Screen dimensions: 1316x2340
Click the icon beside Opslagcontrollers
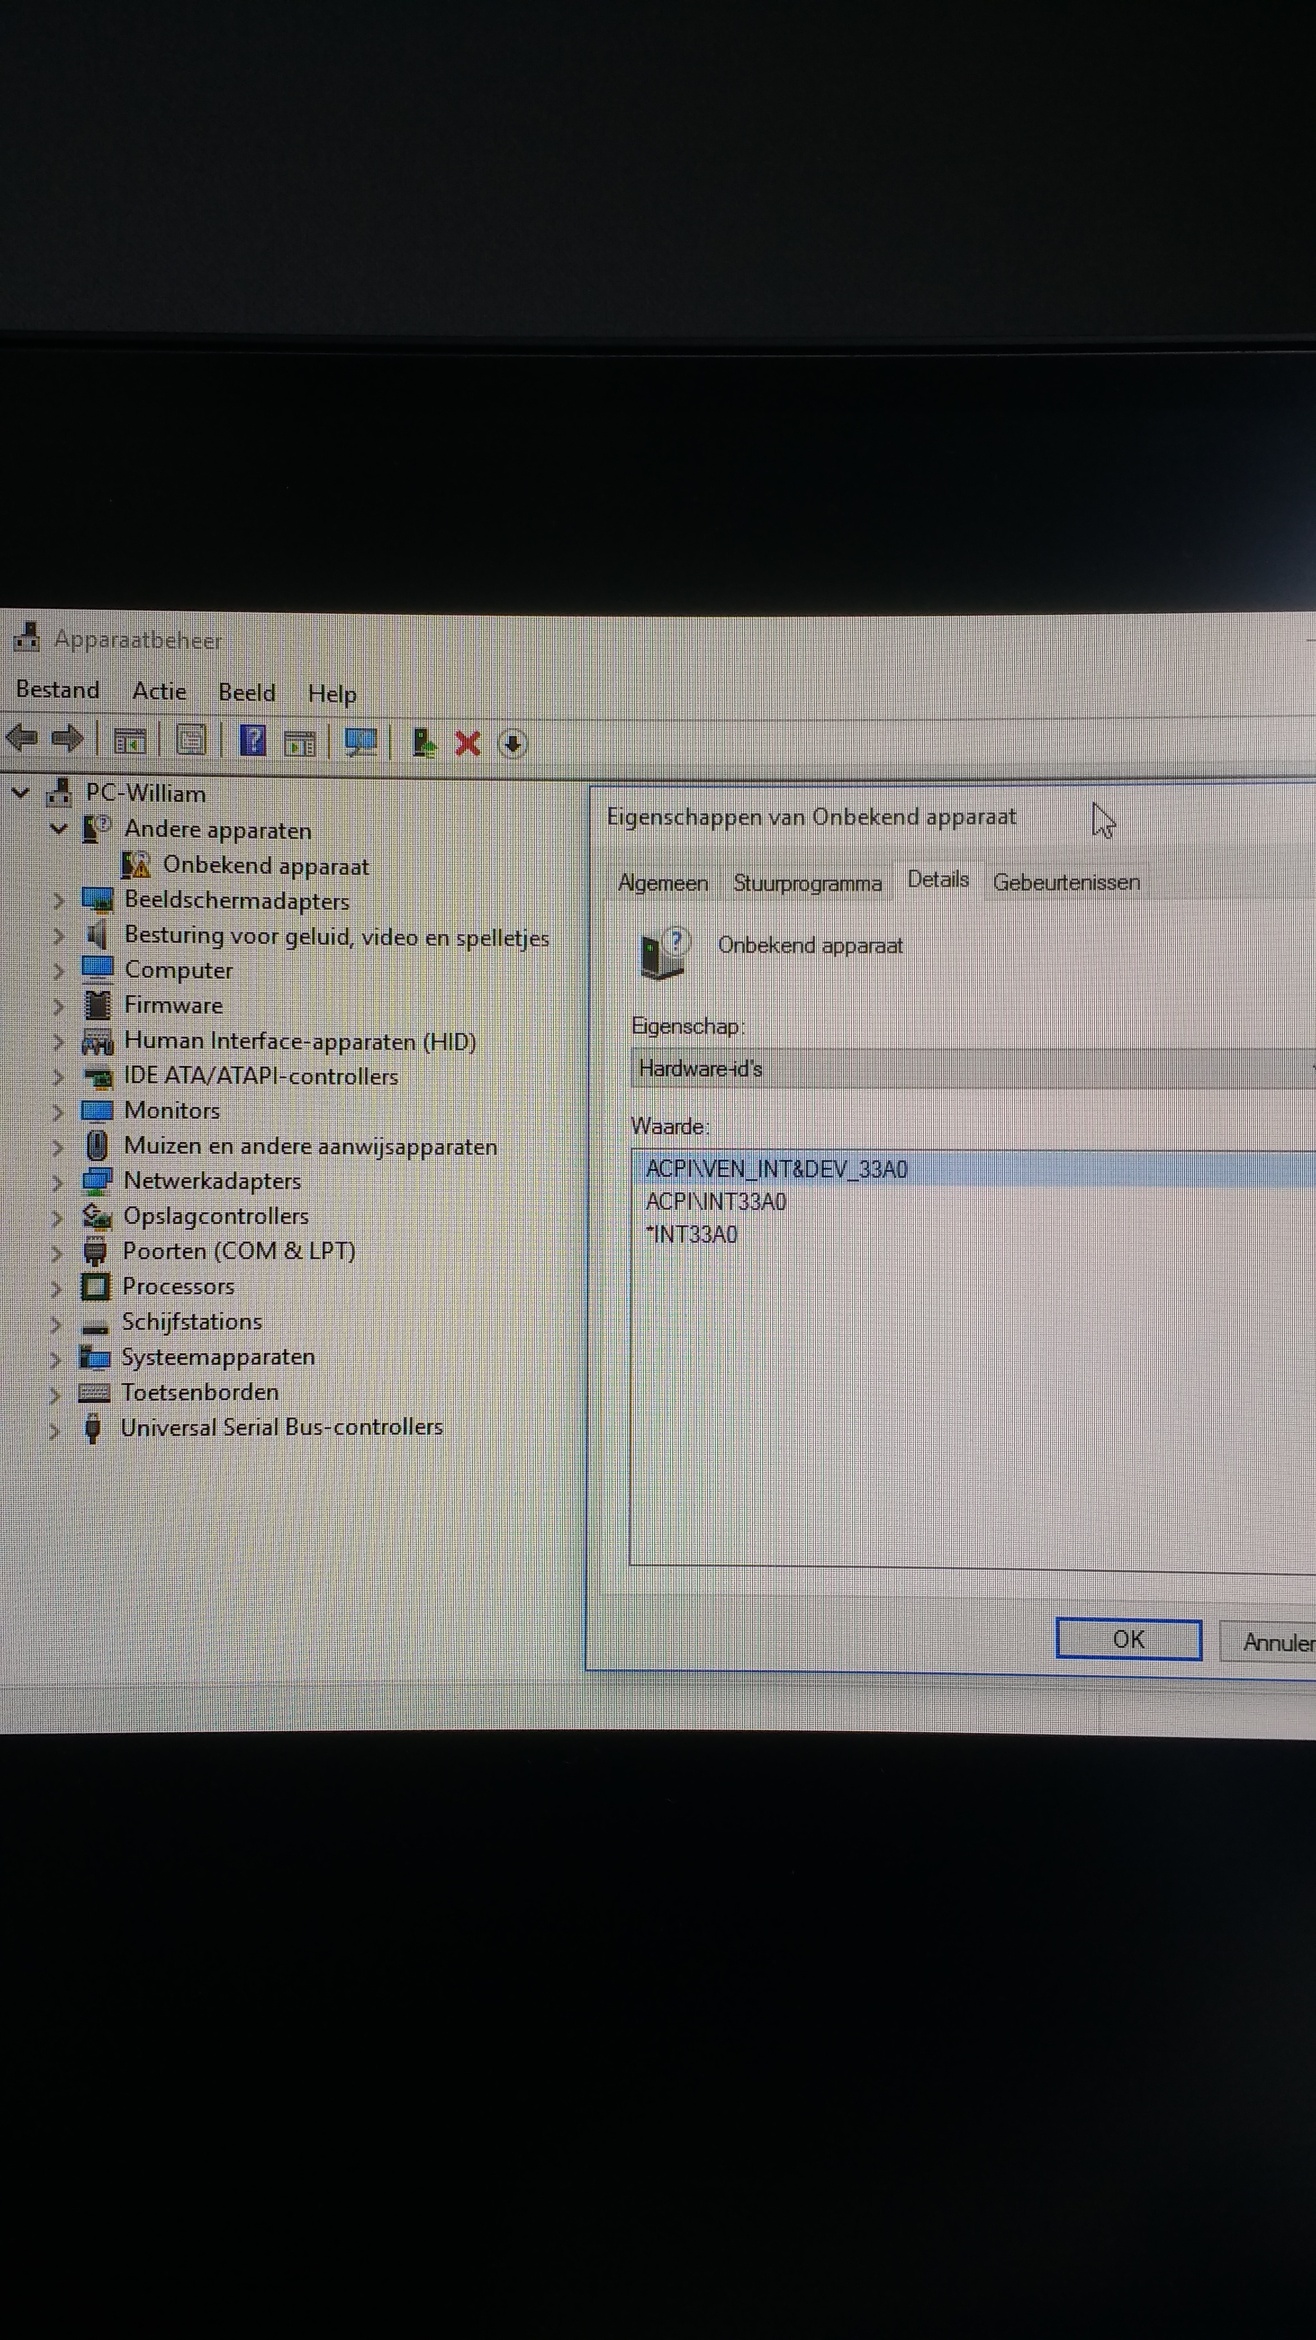(x=96, y=1215)
